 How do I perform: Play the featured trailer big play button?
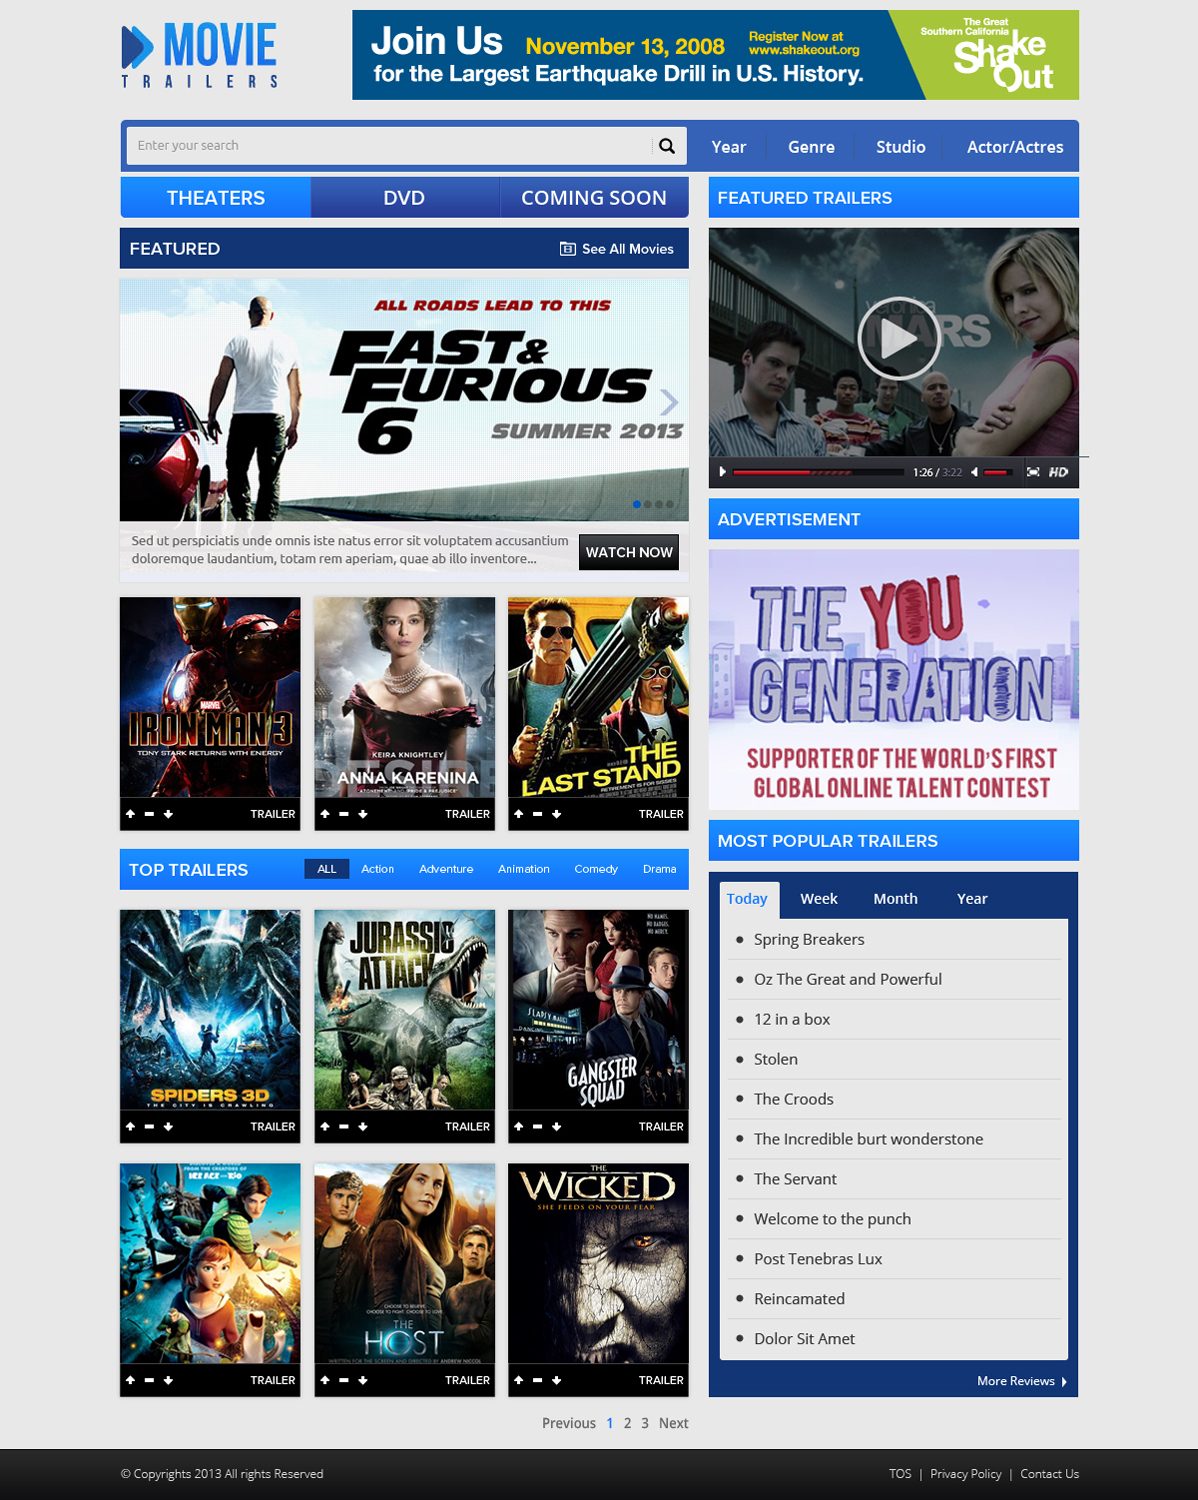tap(899, 339)
